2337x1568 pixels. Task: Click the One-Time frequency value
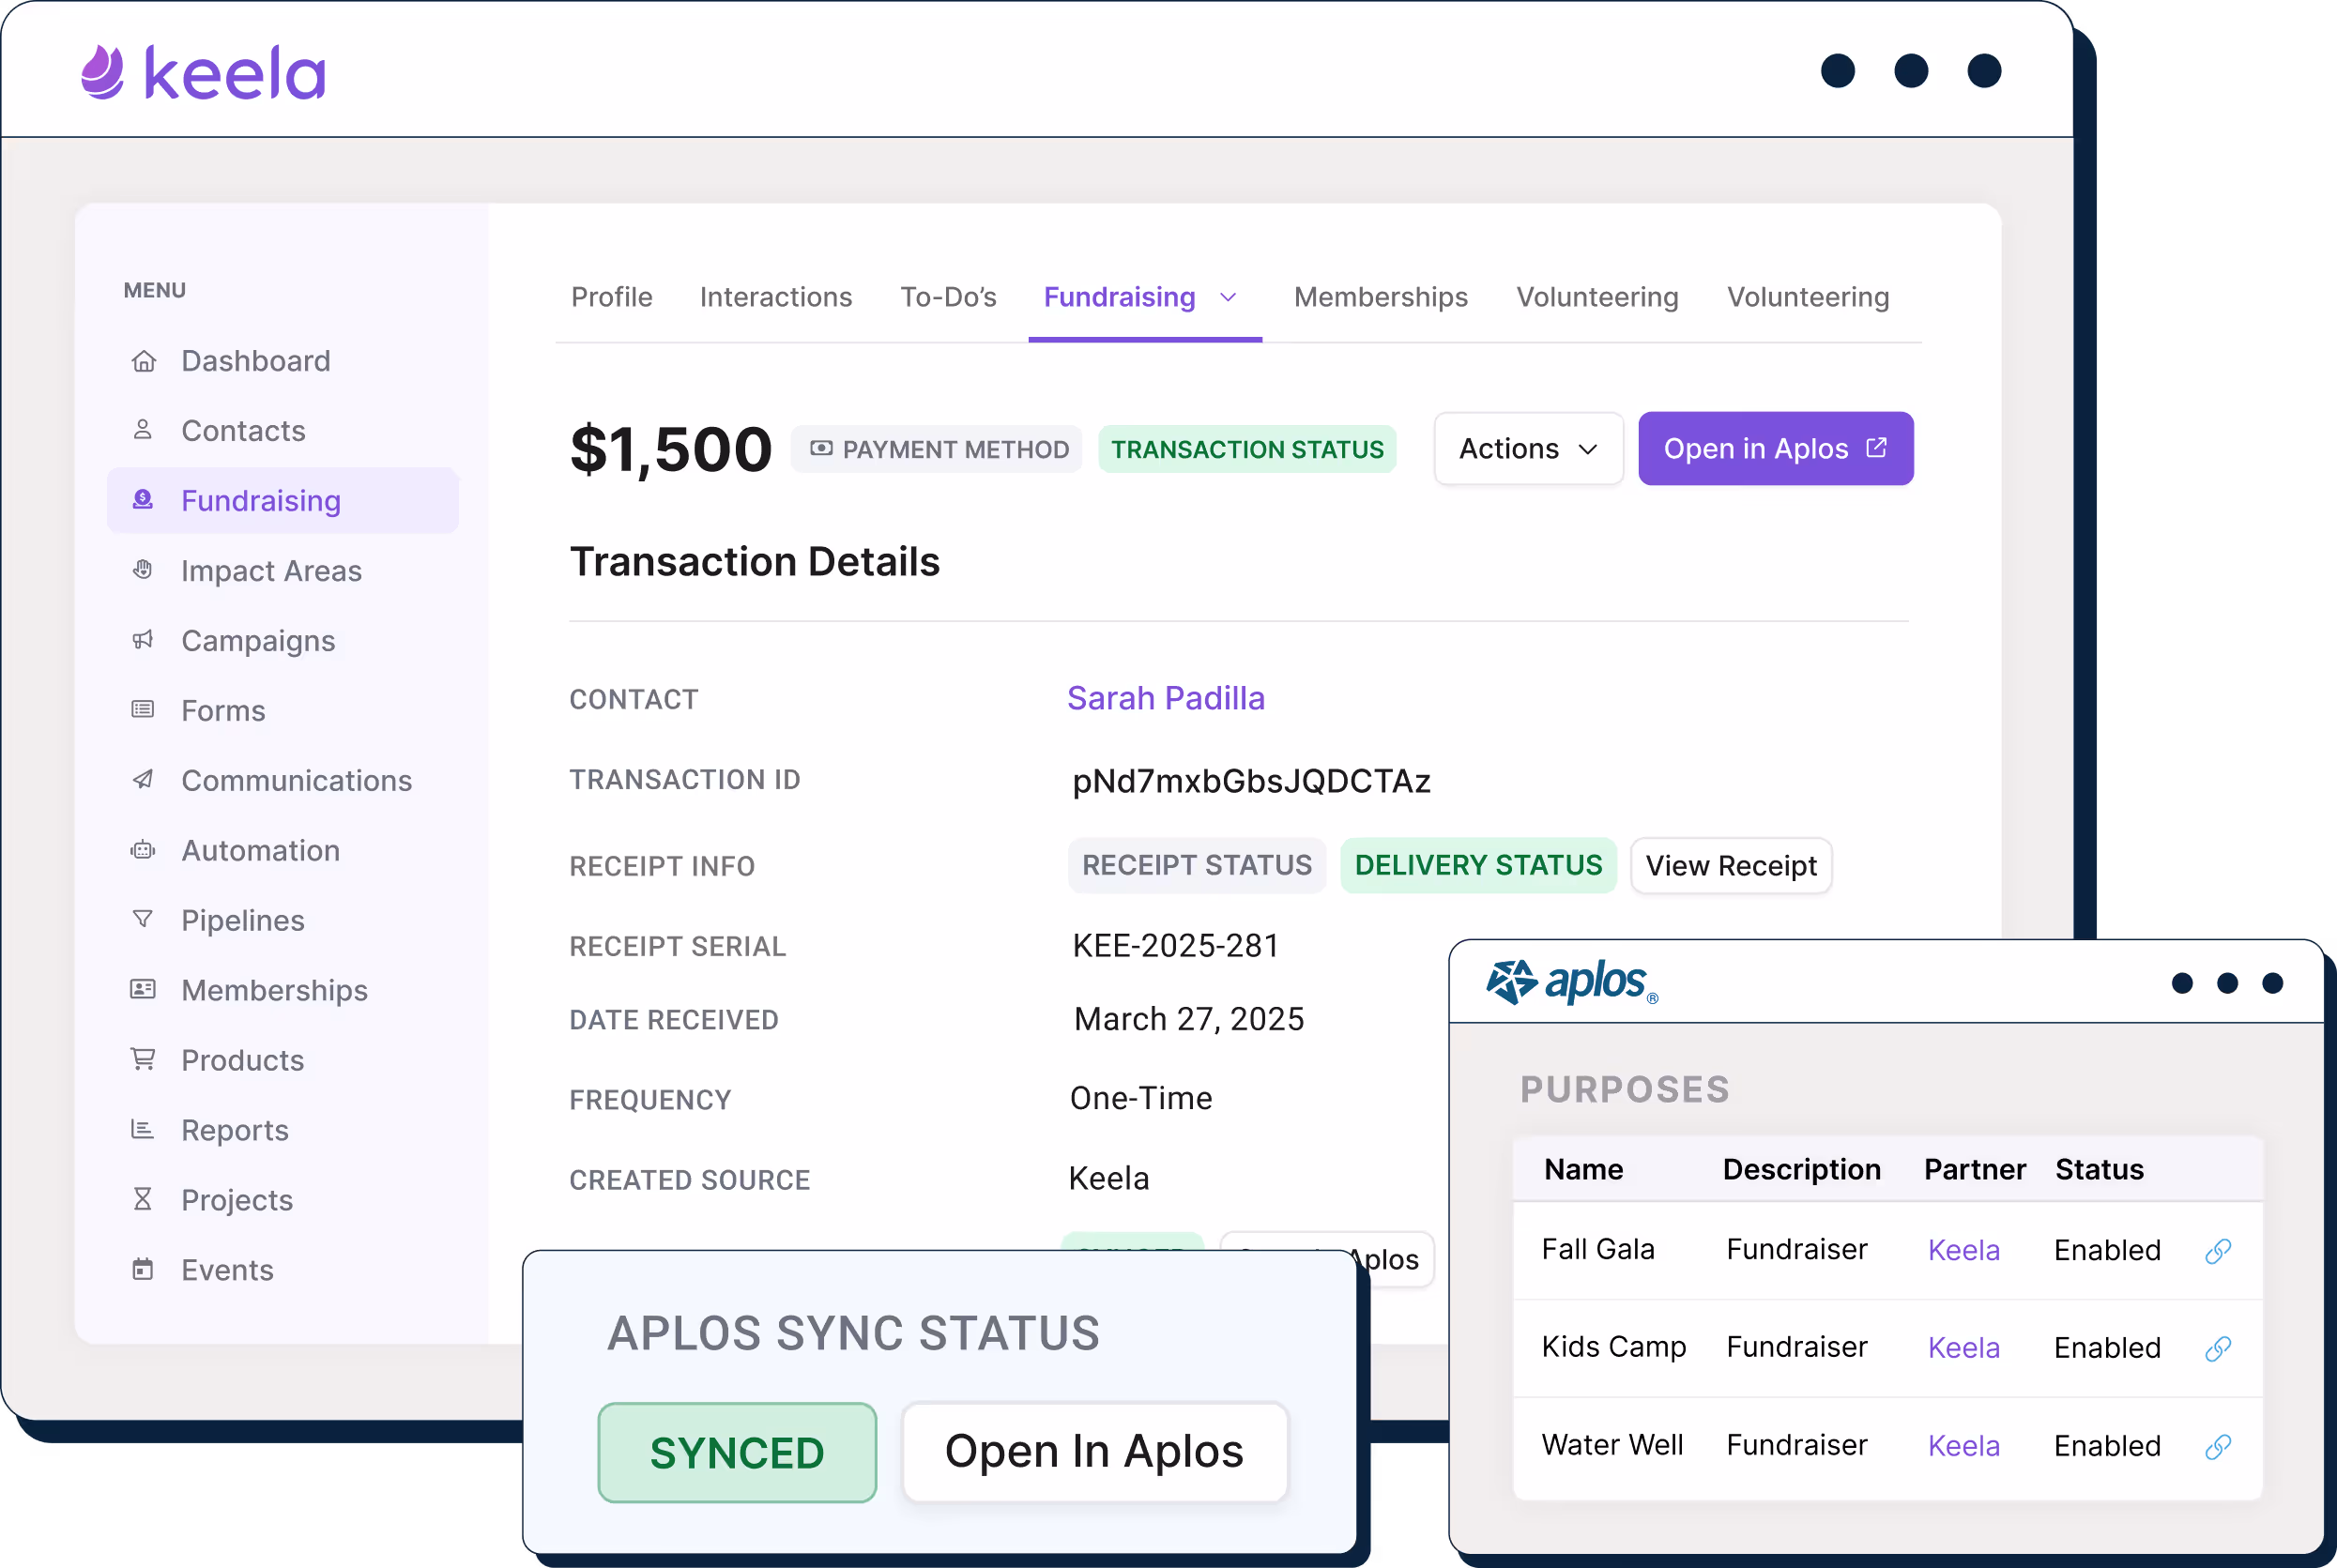pyautogui.click(x=1141, y=1098)
